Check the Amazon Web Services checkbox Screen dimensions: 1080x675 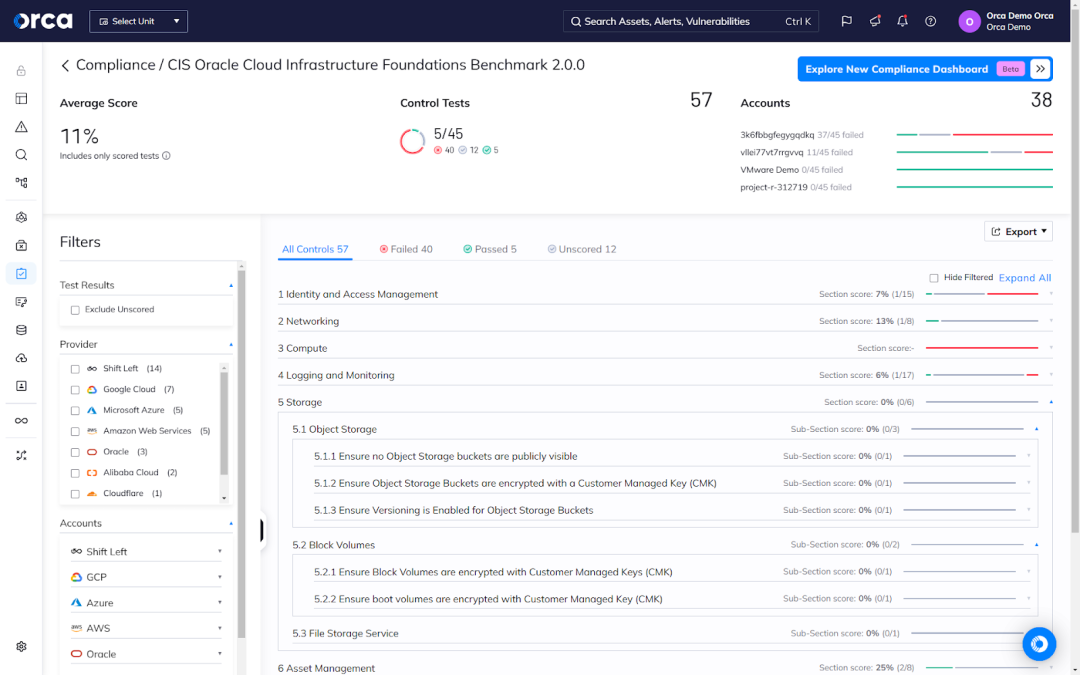coord(75,431)
